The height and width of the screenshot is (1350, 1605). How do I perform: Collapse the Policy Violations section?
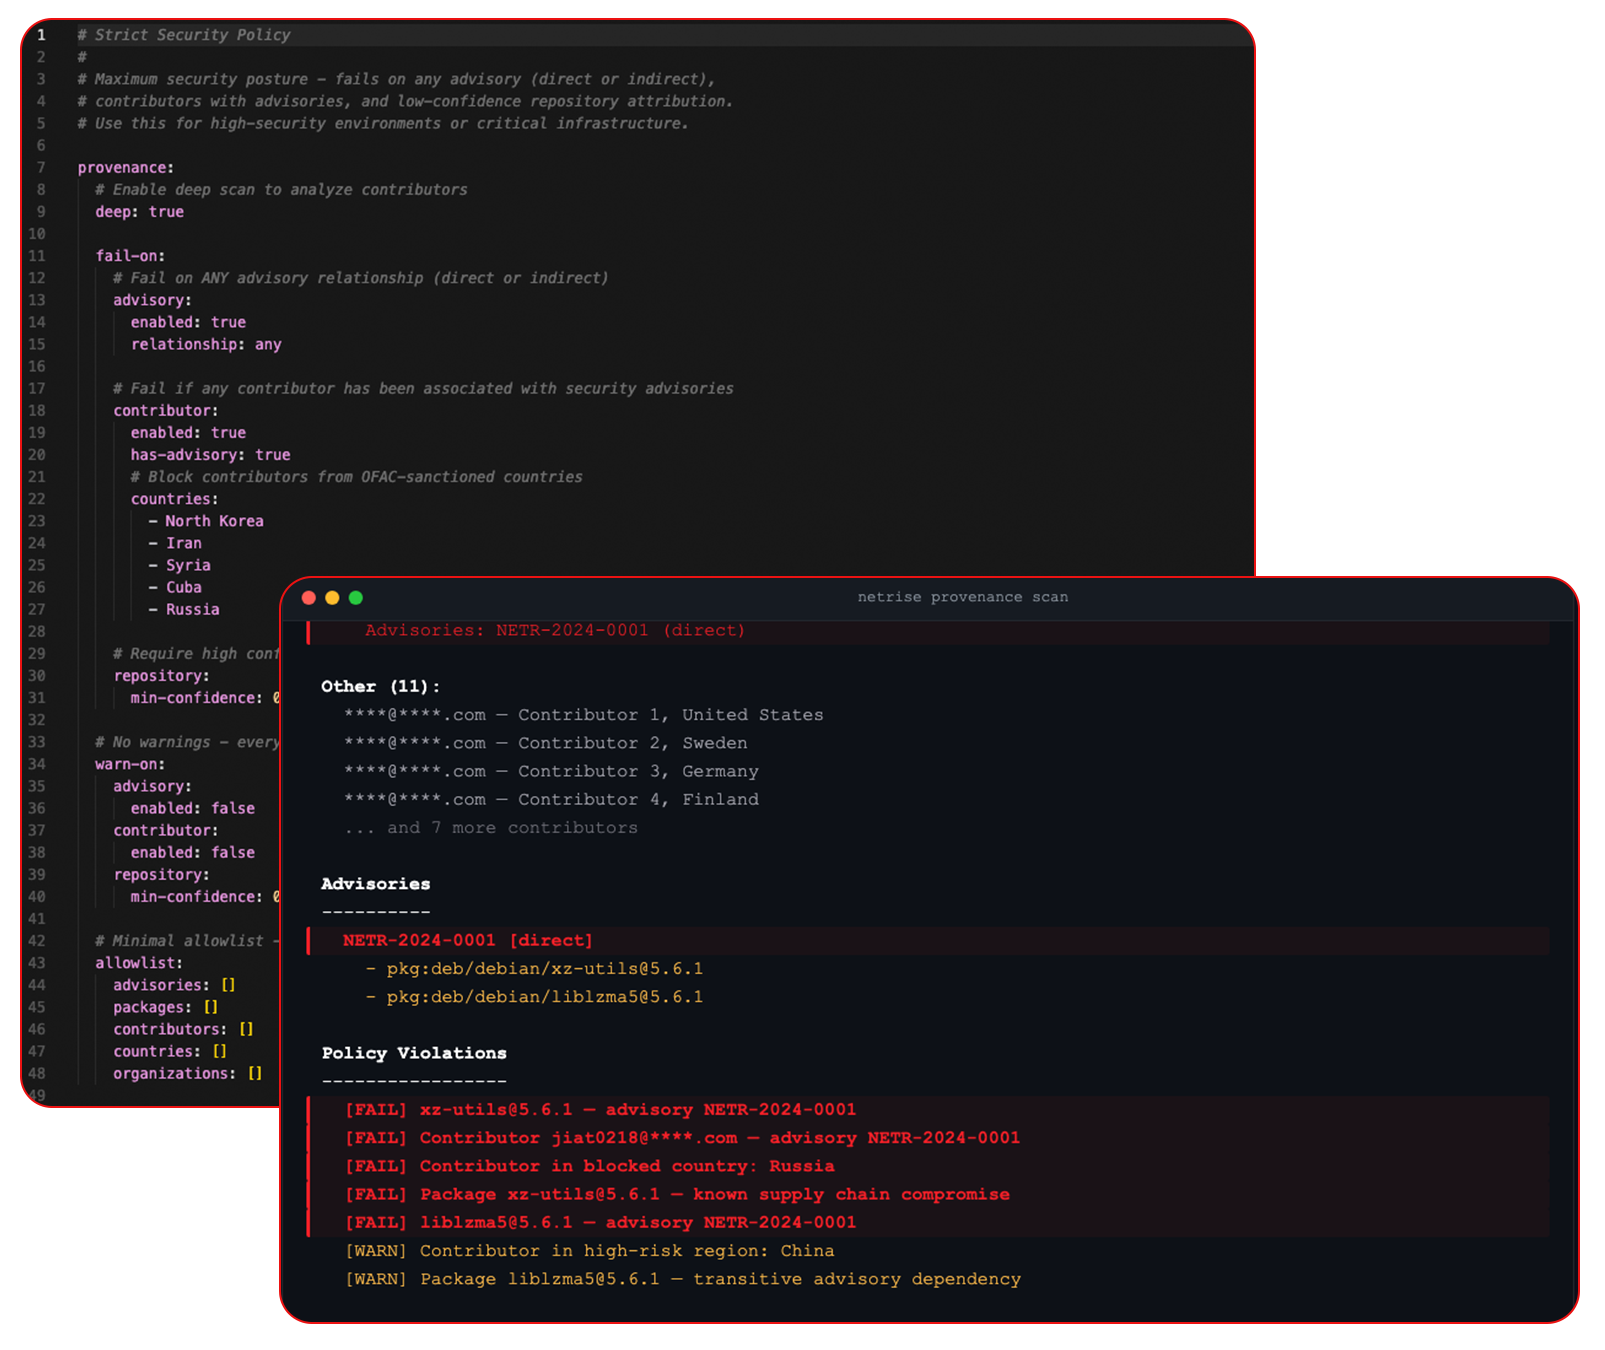coord(413,1052)
